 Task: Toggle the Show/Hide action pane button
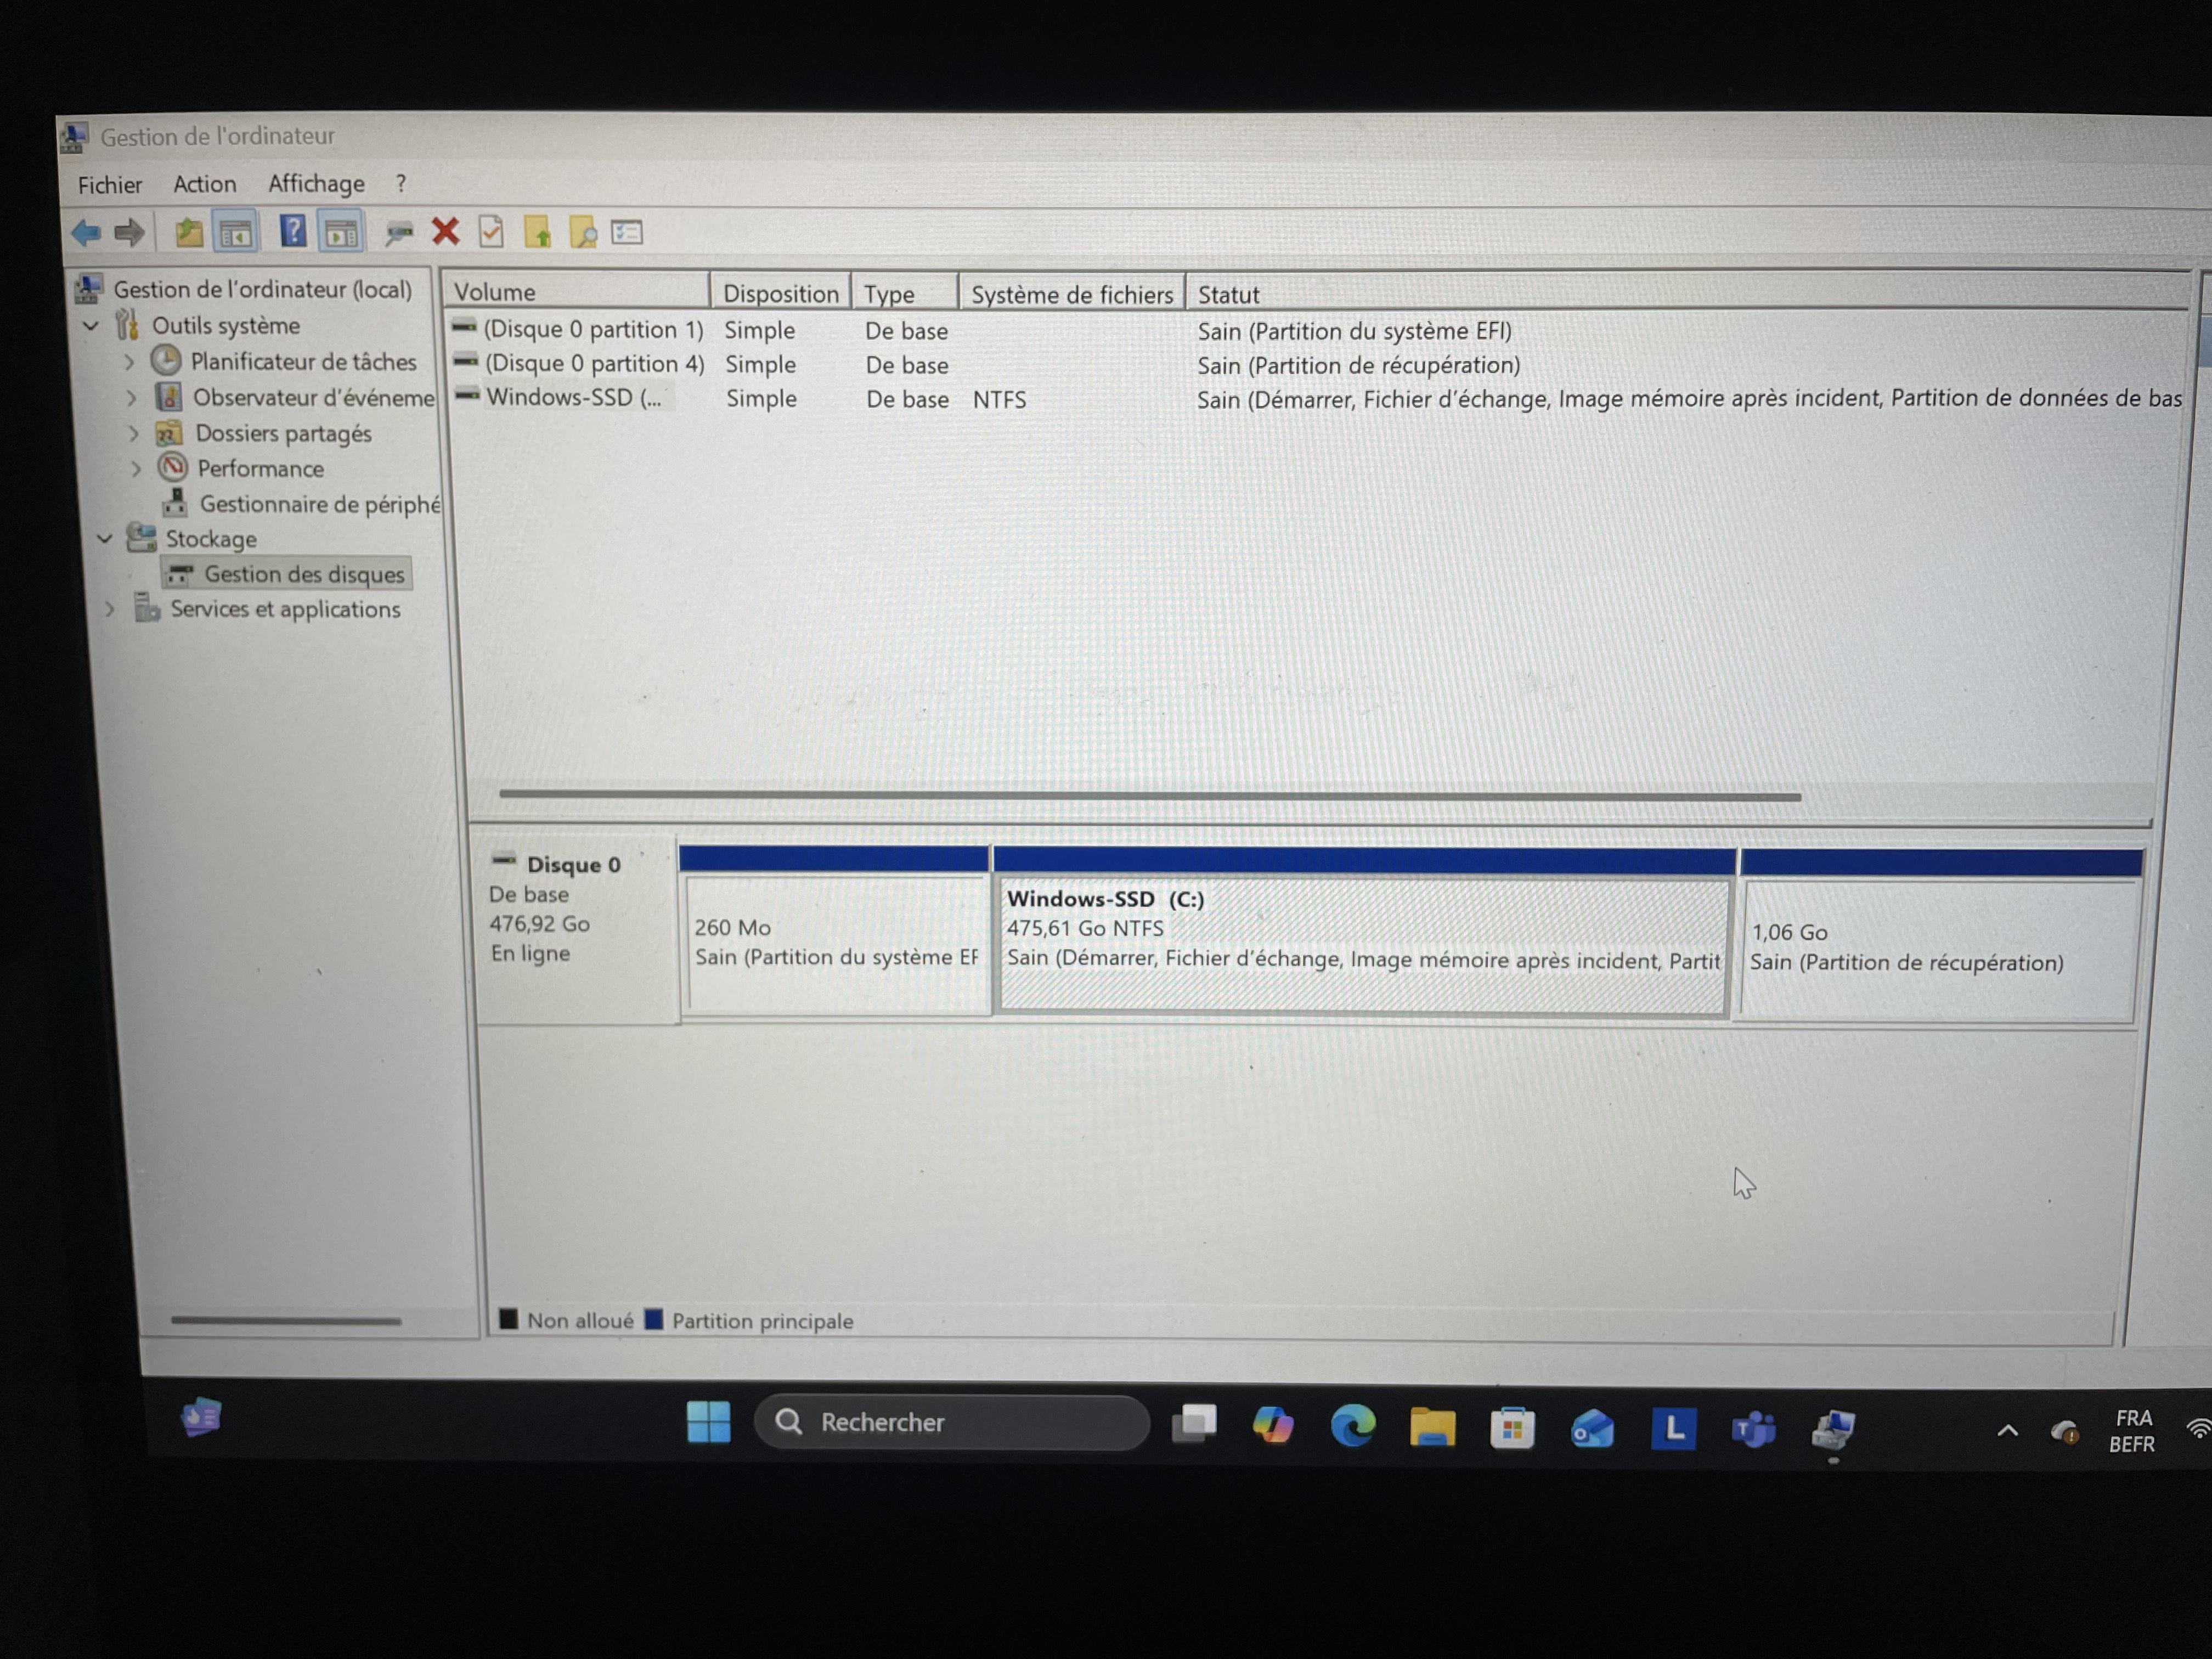coord(340,233)
